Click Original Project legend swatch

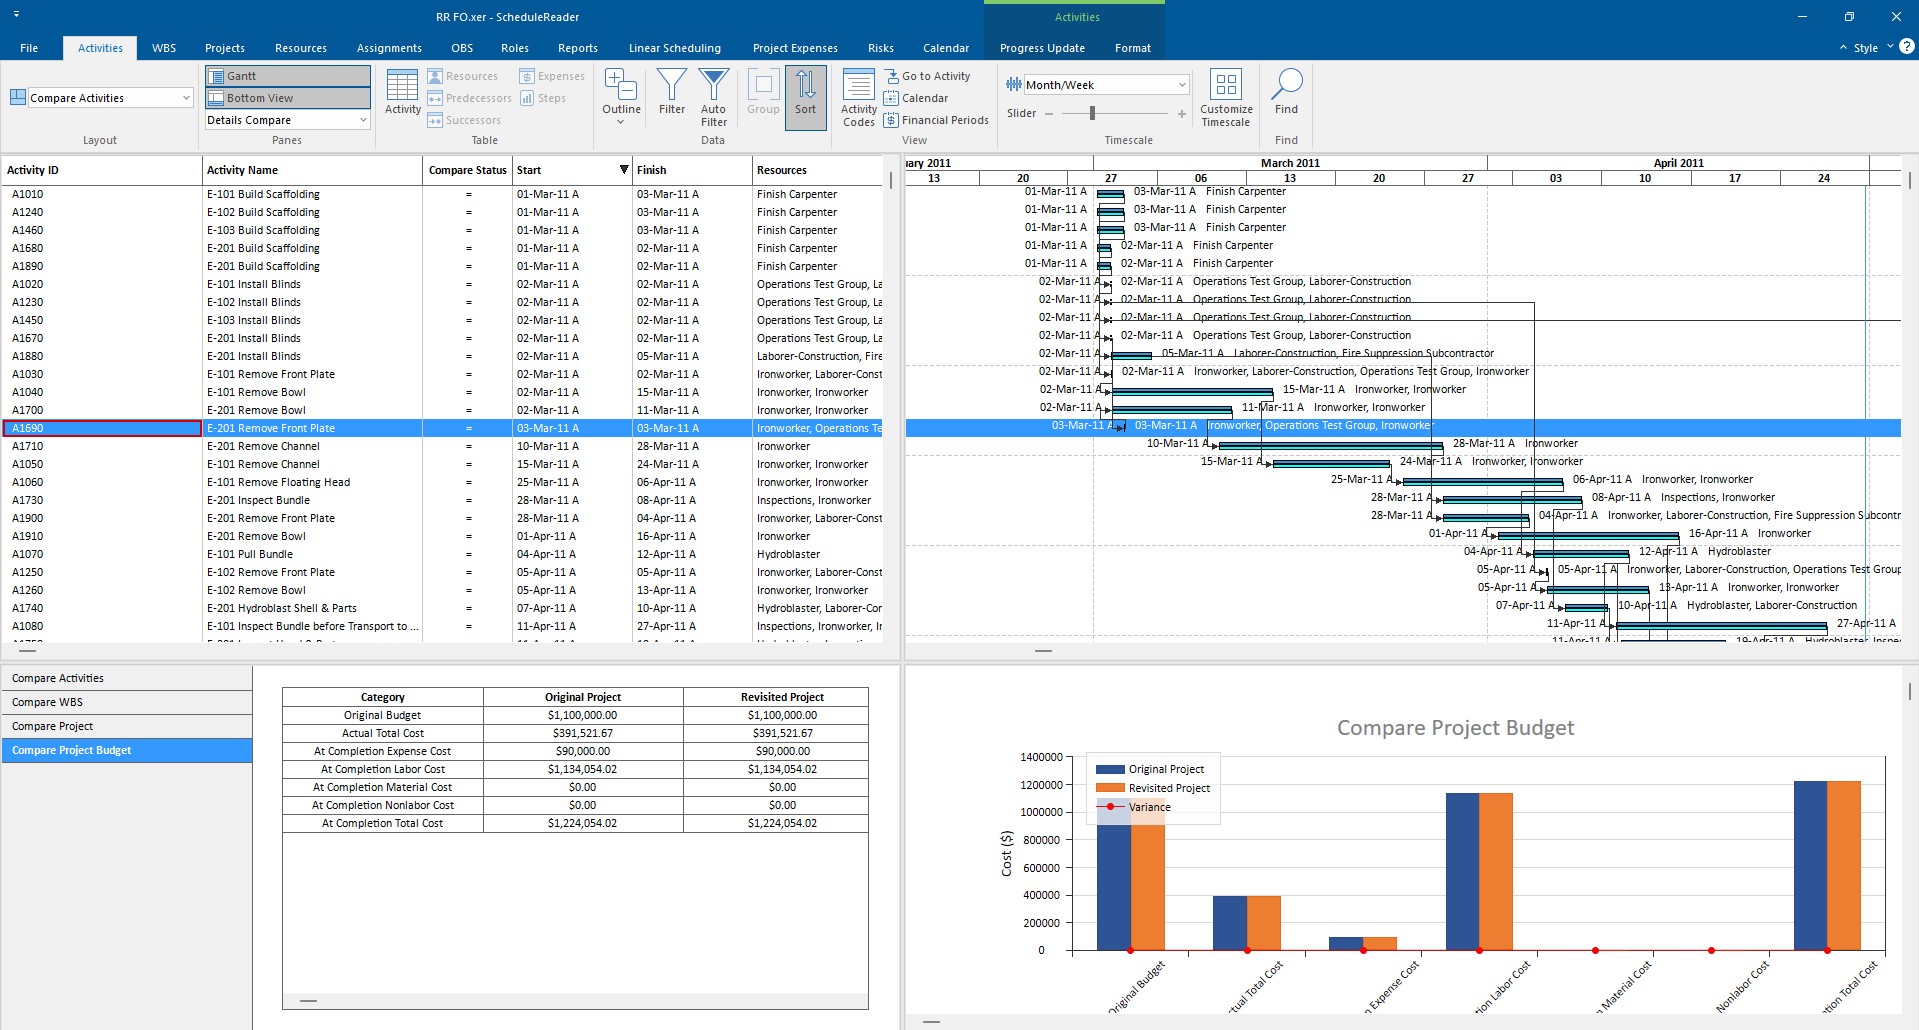[1110, 769]
